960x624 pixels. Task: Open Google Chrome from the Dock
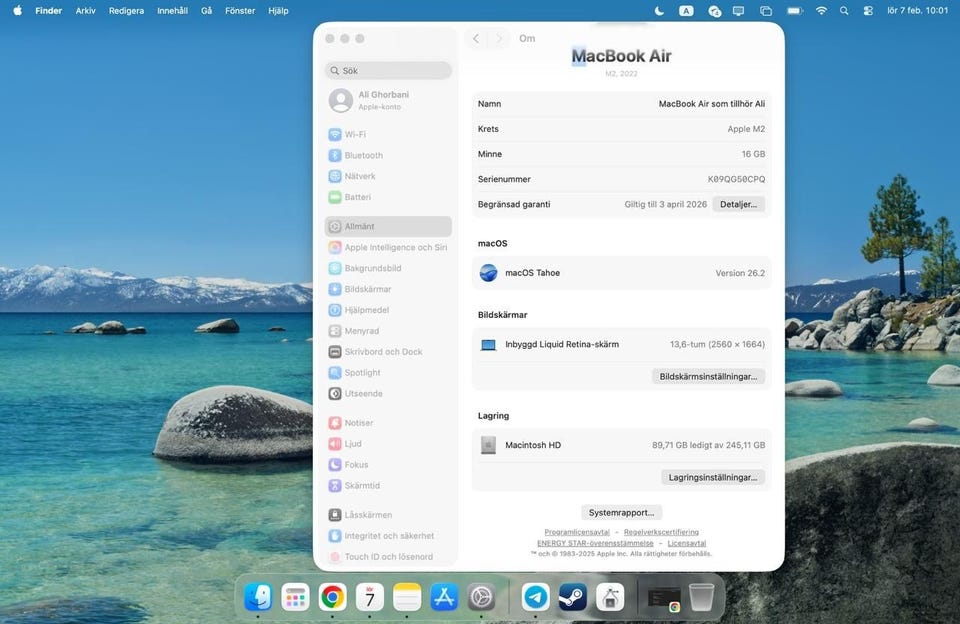pyautogui.click(x=333, y=597)
